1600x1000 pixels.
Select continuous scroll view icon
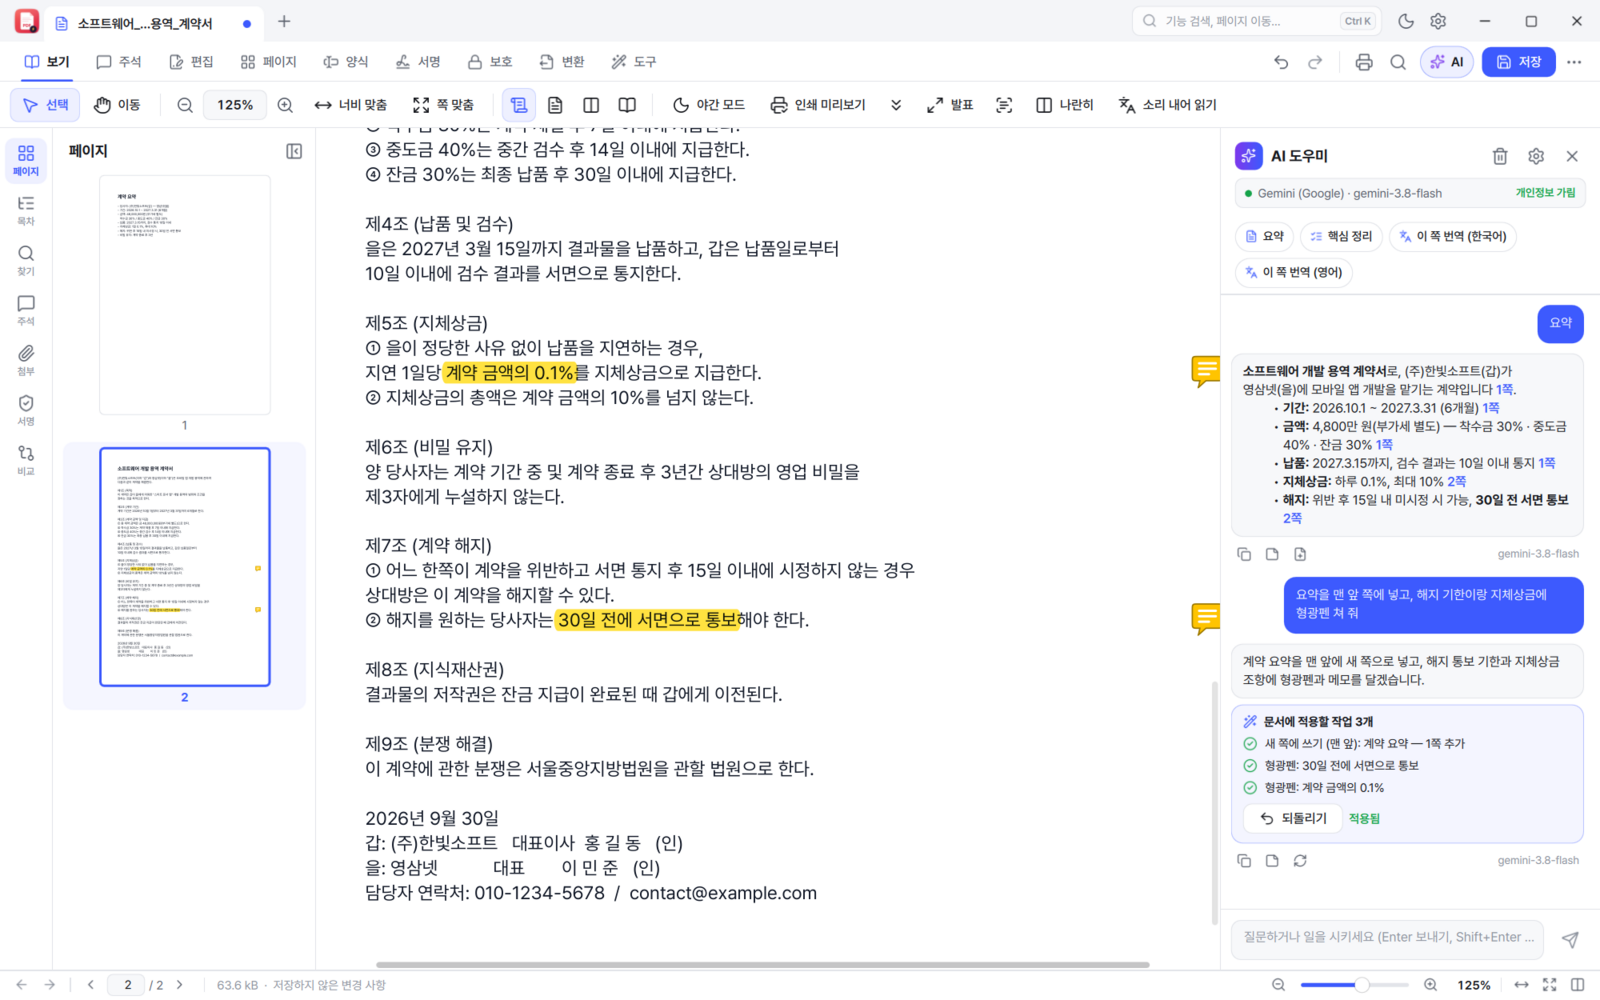(x=519, y=105)
